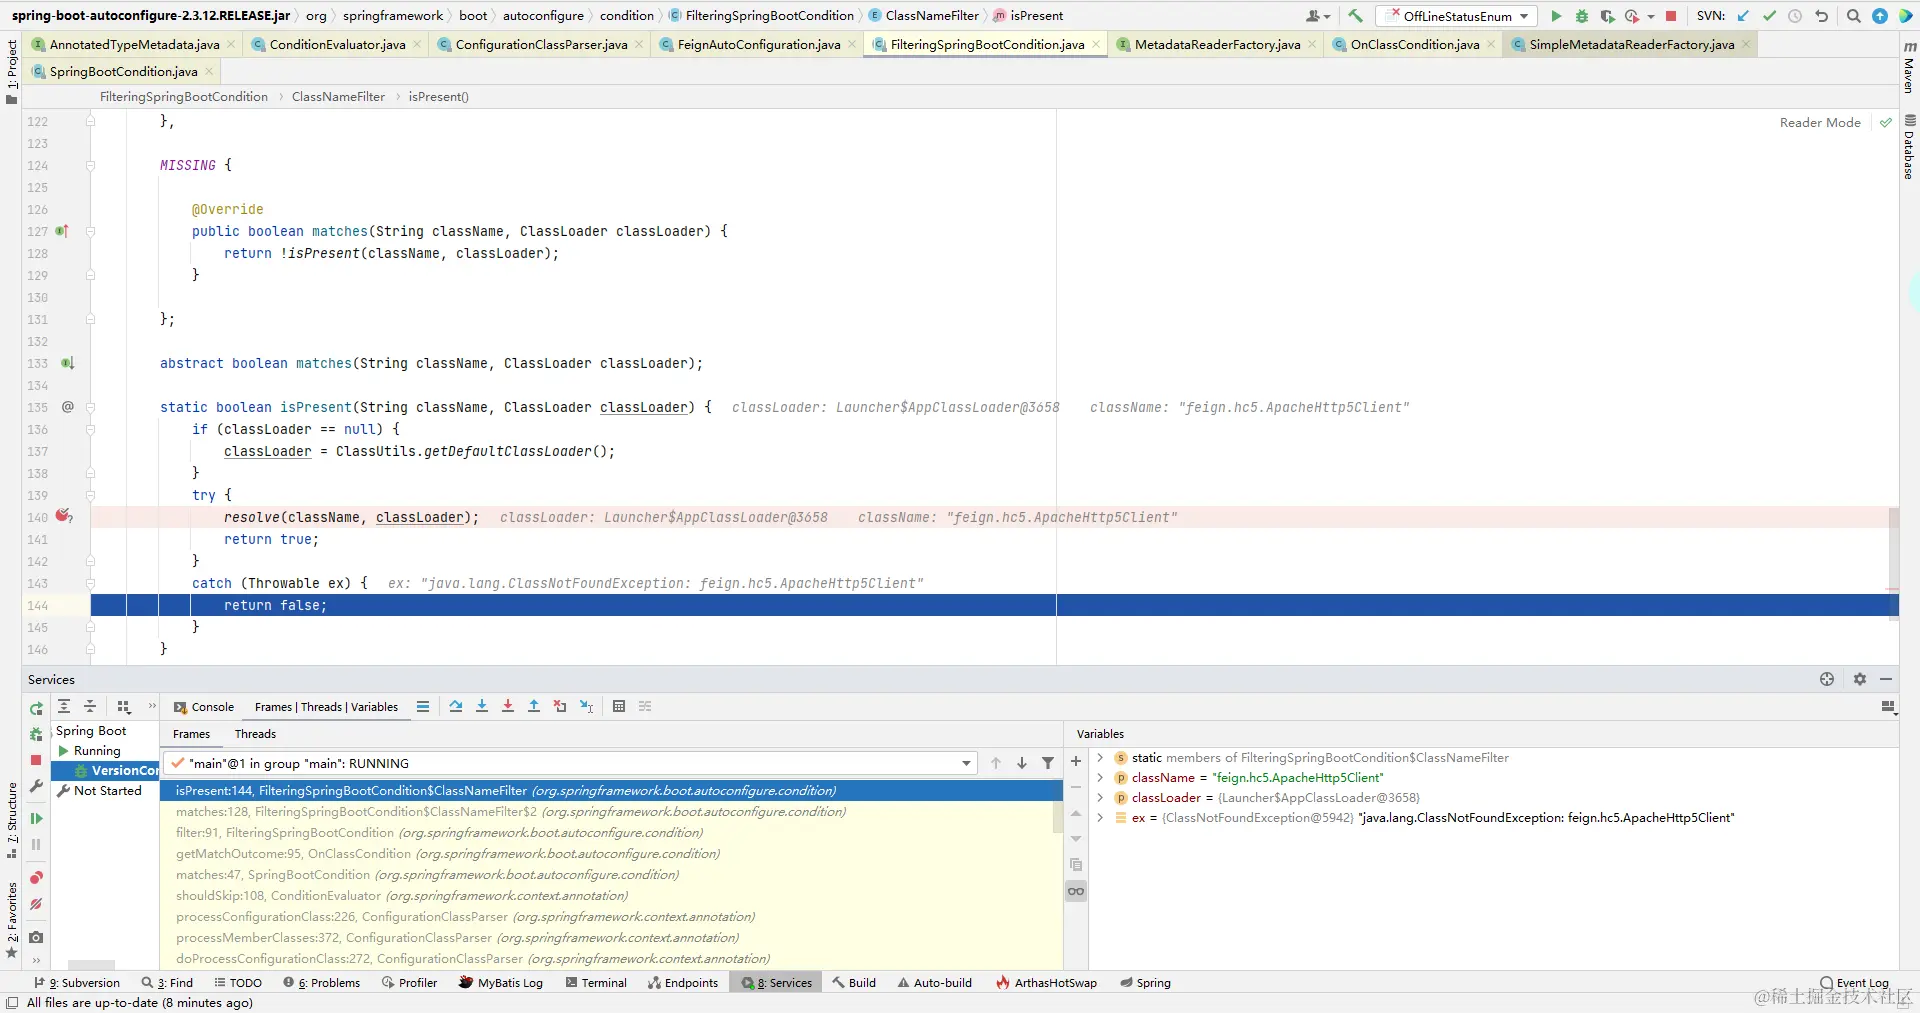Click the SVN Update Project arrow

pyautogui.click(x=1743, y=16)
